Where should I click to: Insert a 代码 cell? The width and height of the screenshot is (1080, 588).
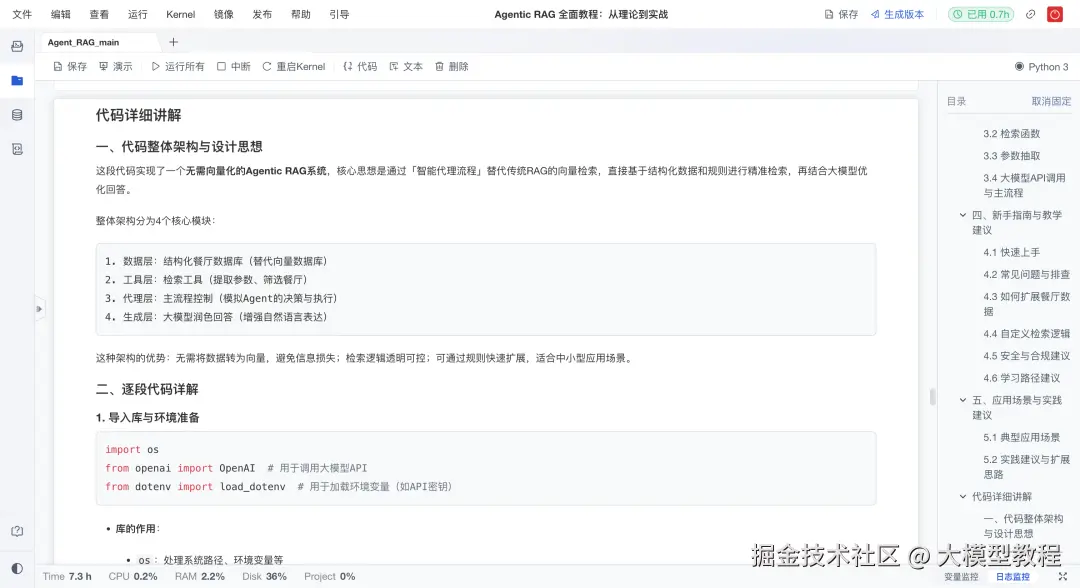point(360,67)
